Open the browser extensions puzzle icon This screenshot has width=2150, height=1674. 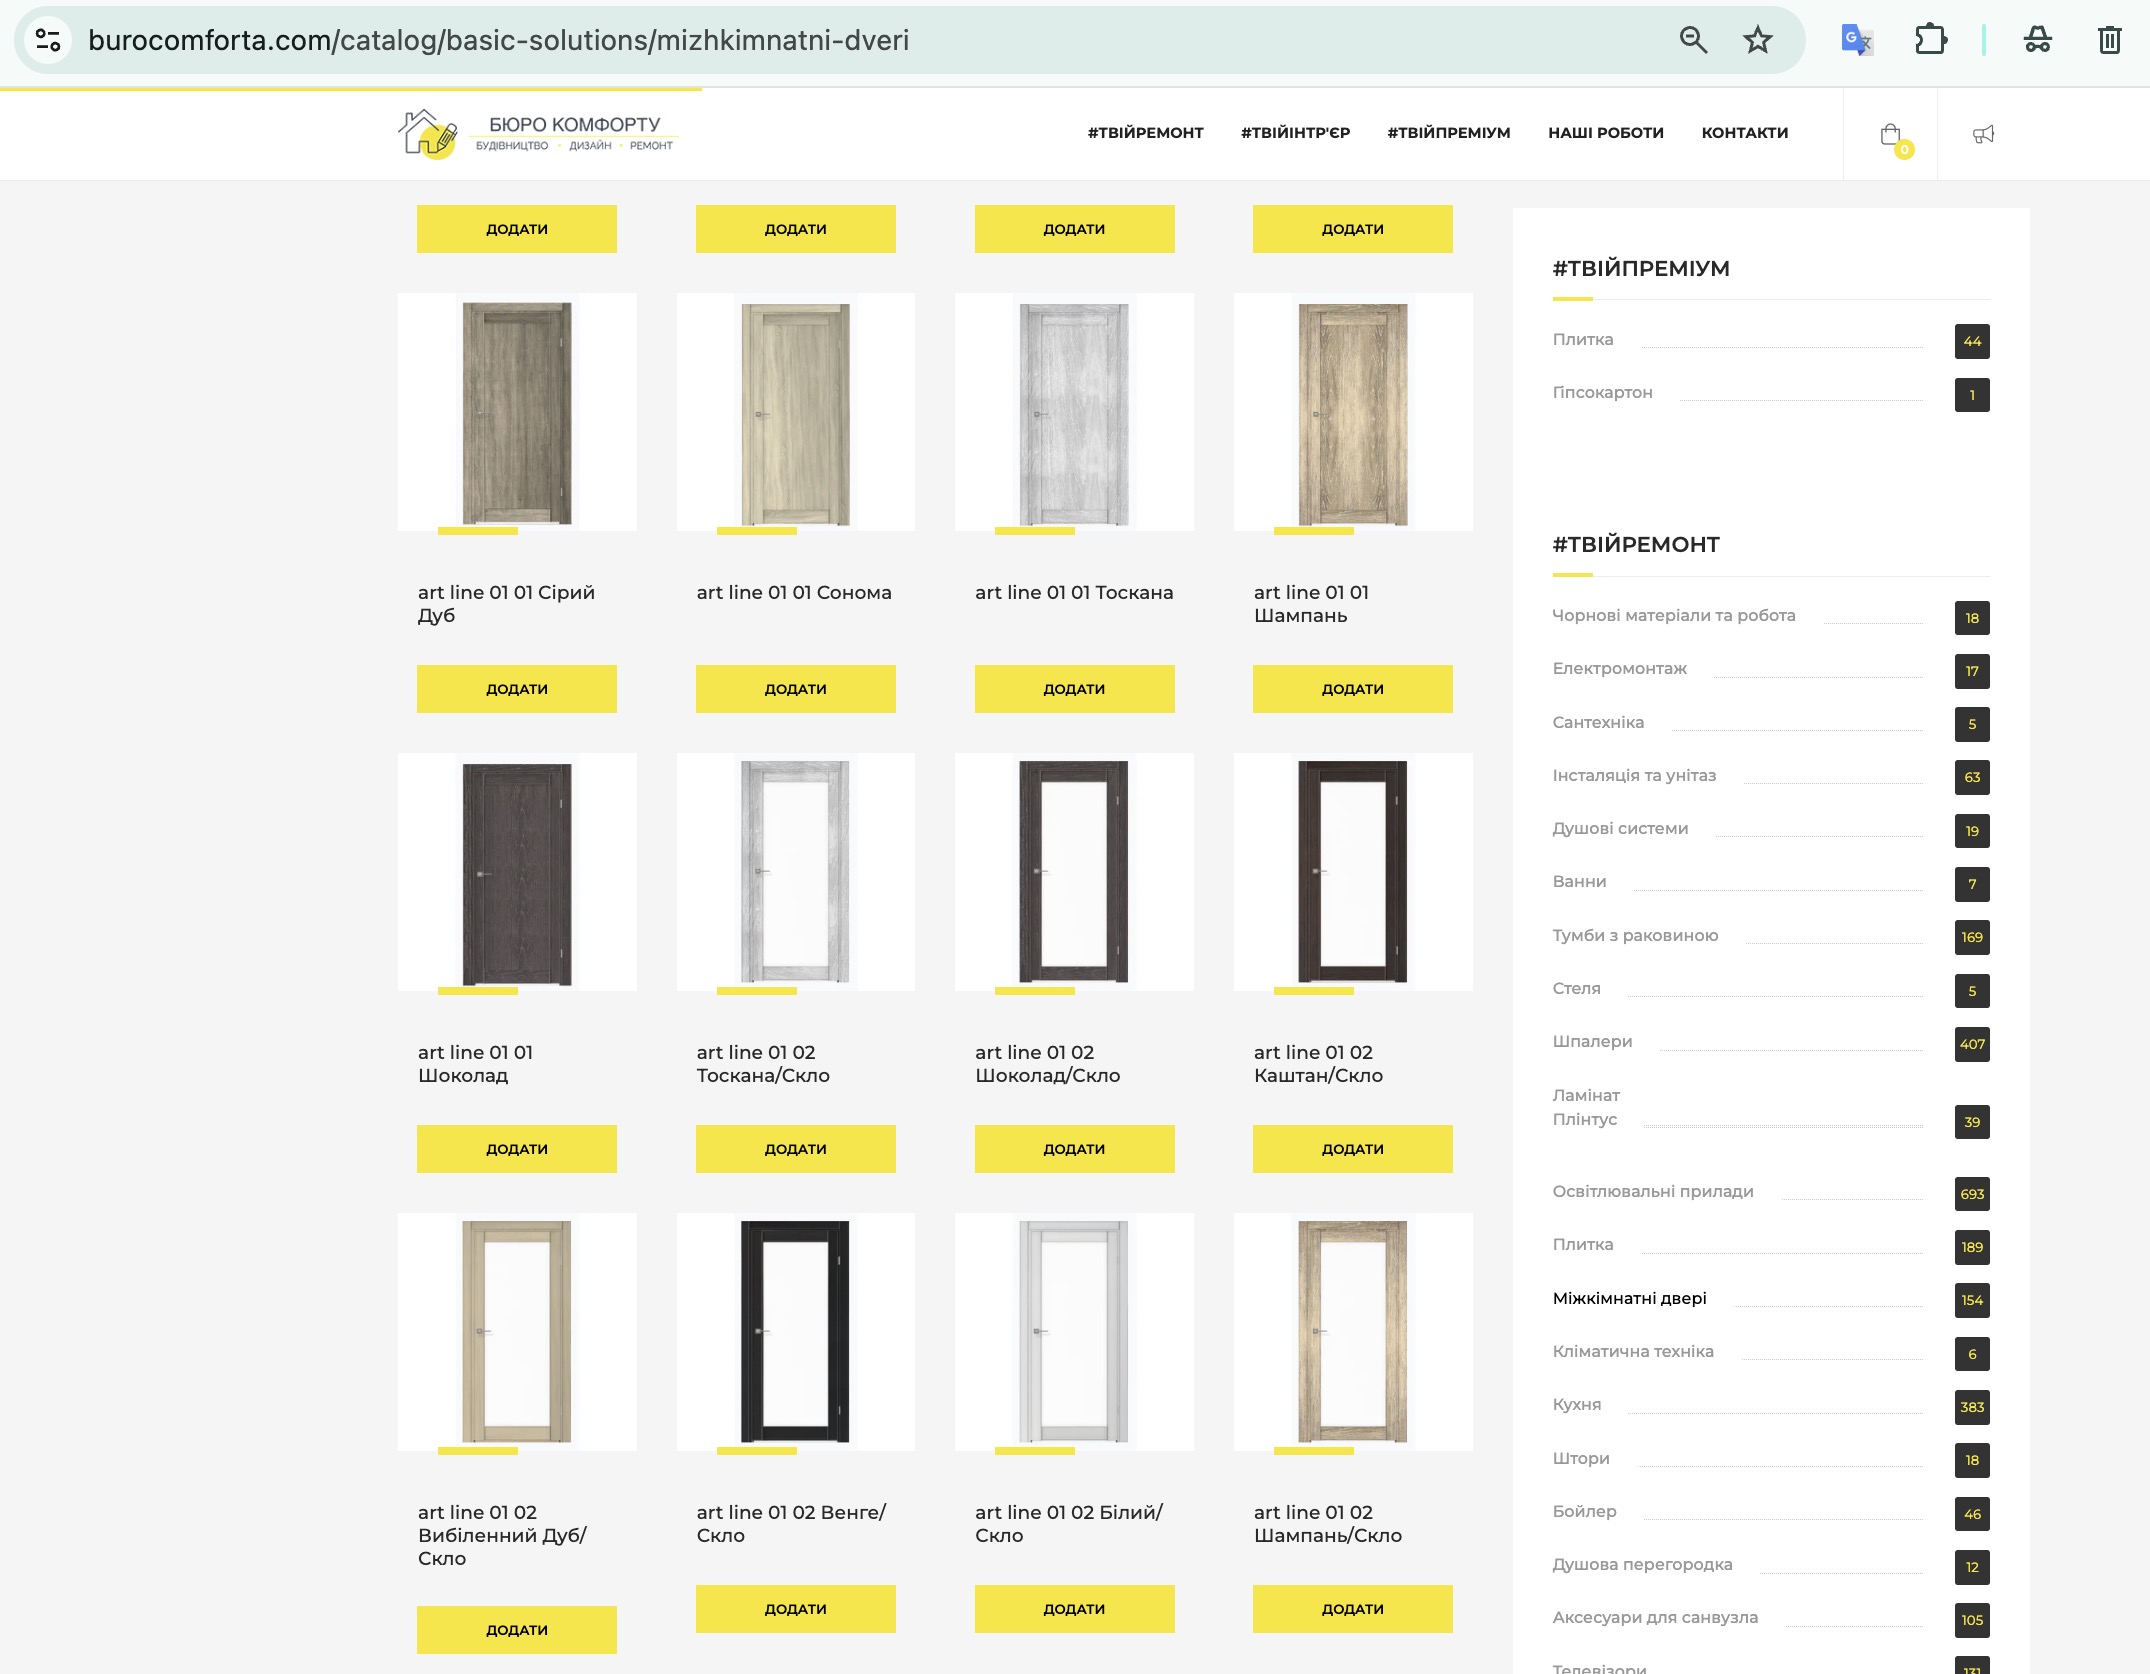pos(1930,40)
